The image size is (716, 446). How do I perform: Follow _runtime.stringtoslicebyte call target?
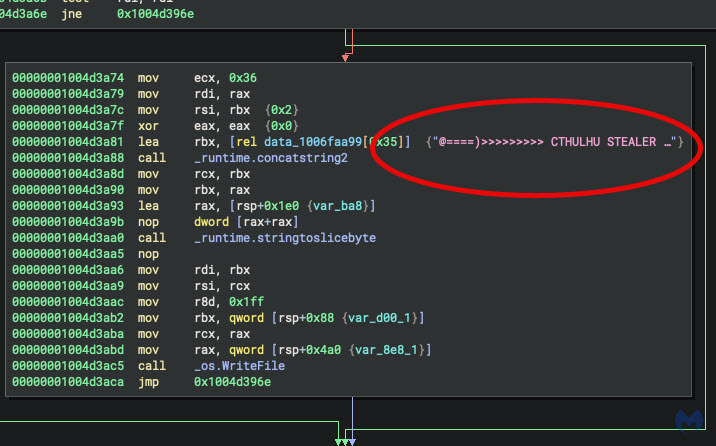coord(285,238)
